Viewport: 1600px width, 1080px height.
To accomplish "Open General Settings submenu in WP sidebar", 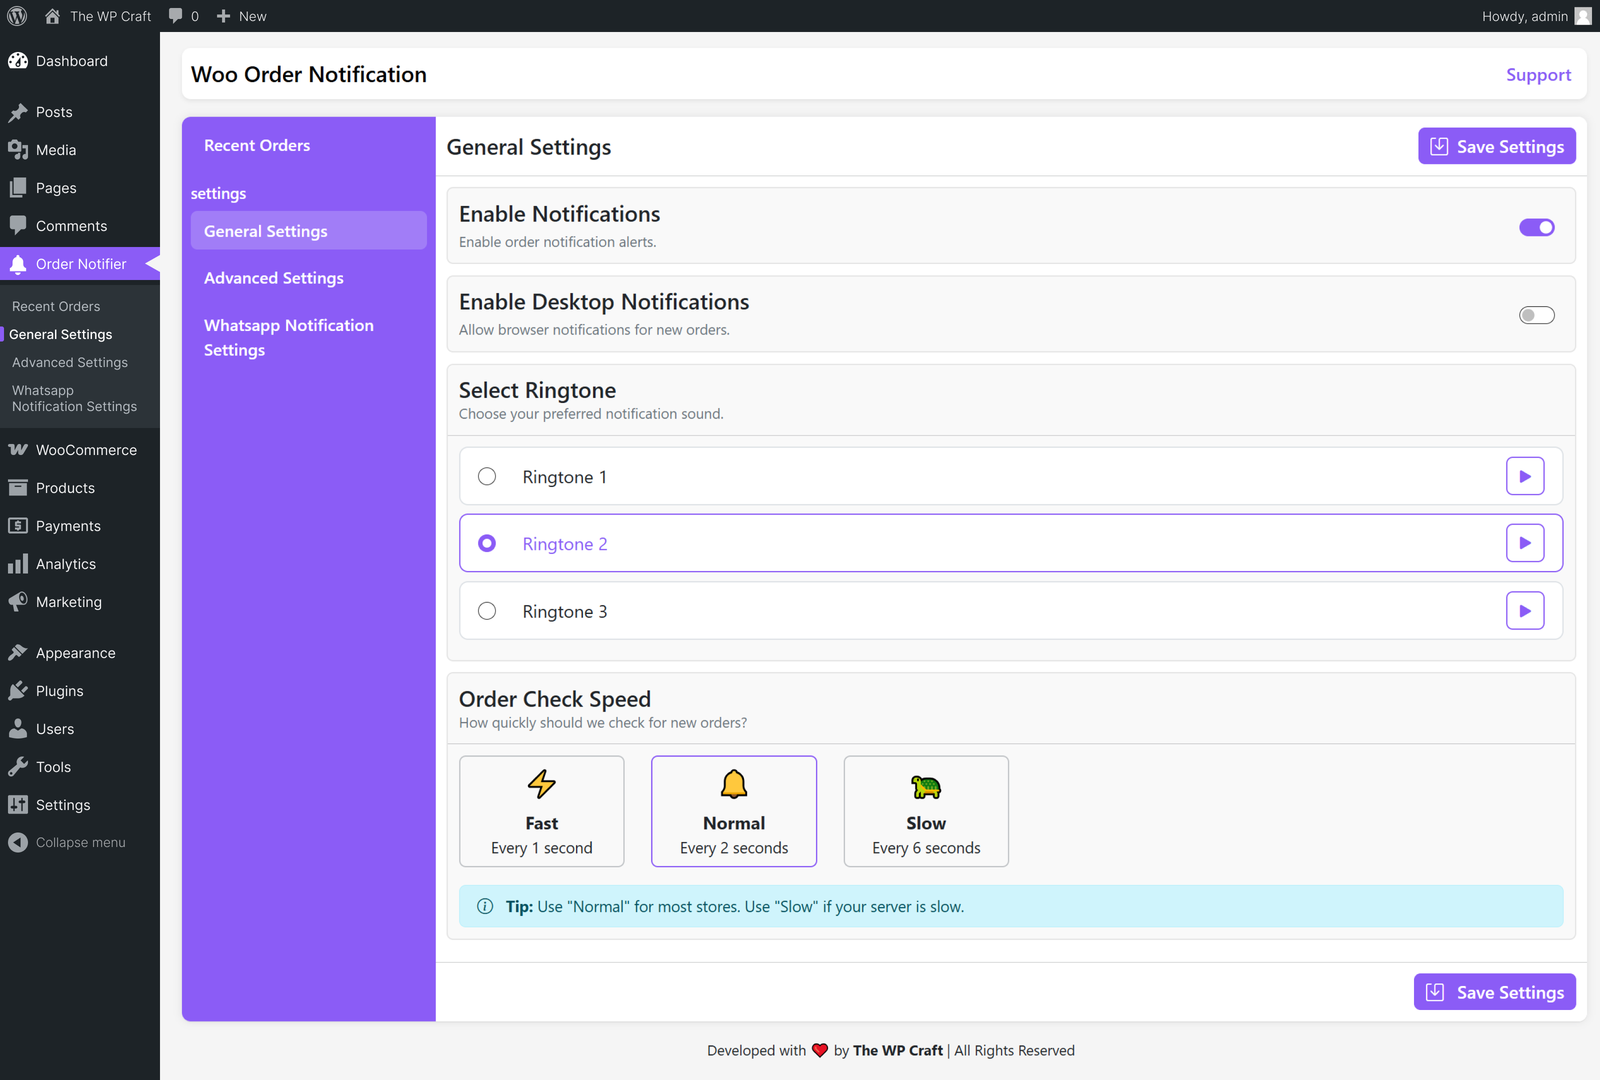I will 61,334.
